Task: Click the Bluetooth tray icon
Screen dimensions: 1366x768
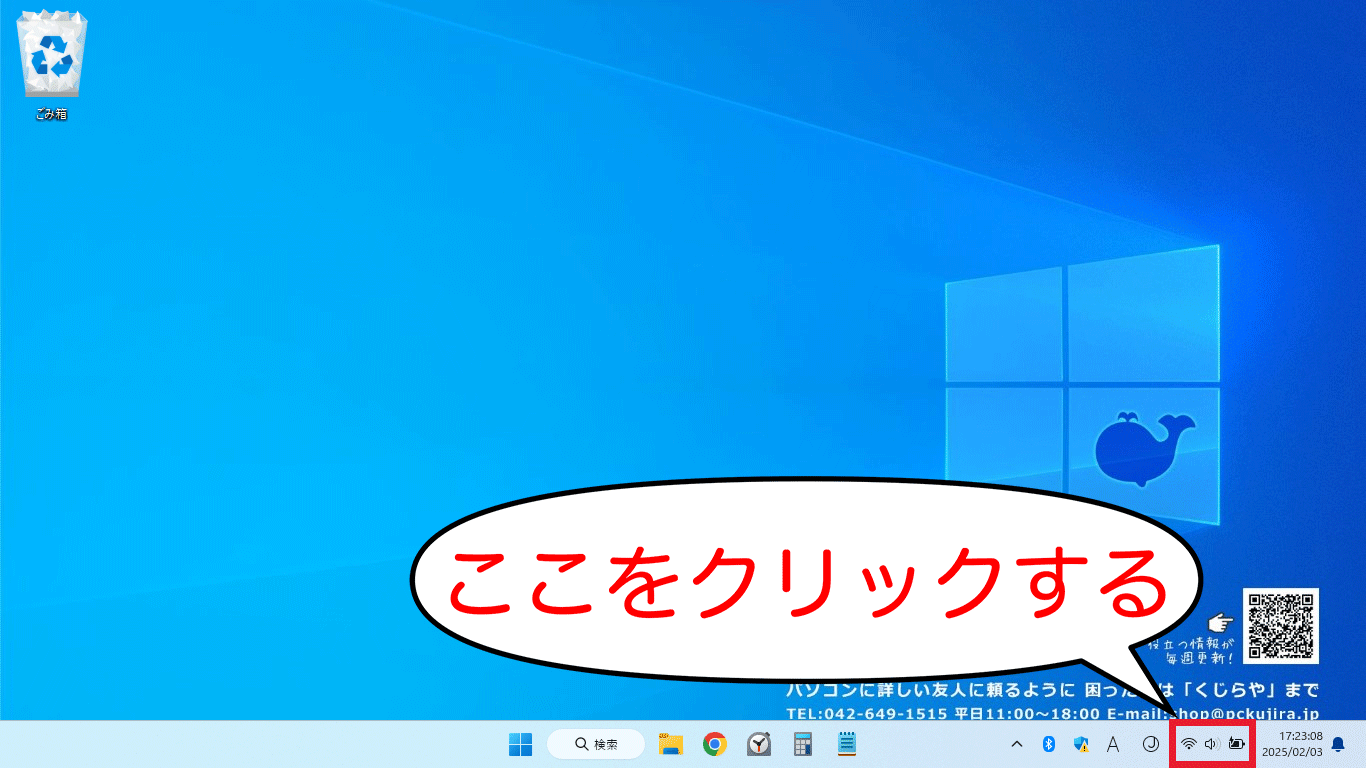Action: tap(1049, 744)
